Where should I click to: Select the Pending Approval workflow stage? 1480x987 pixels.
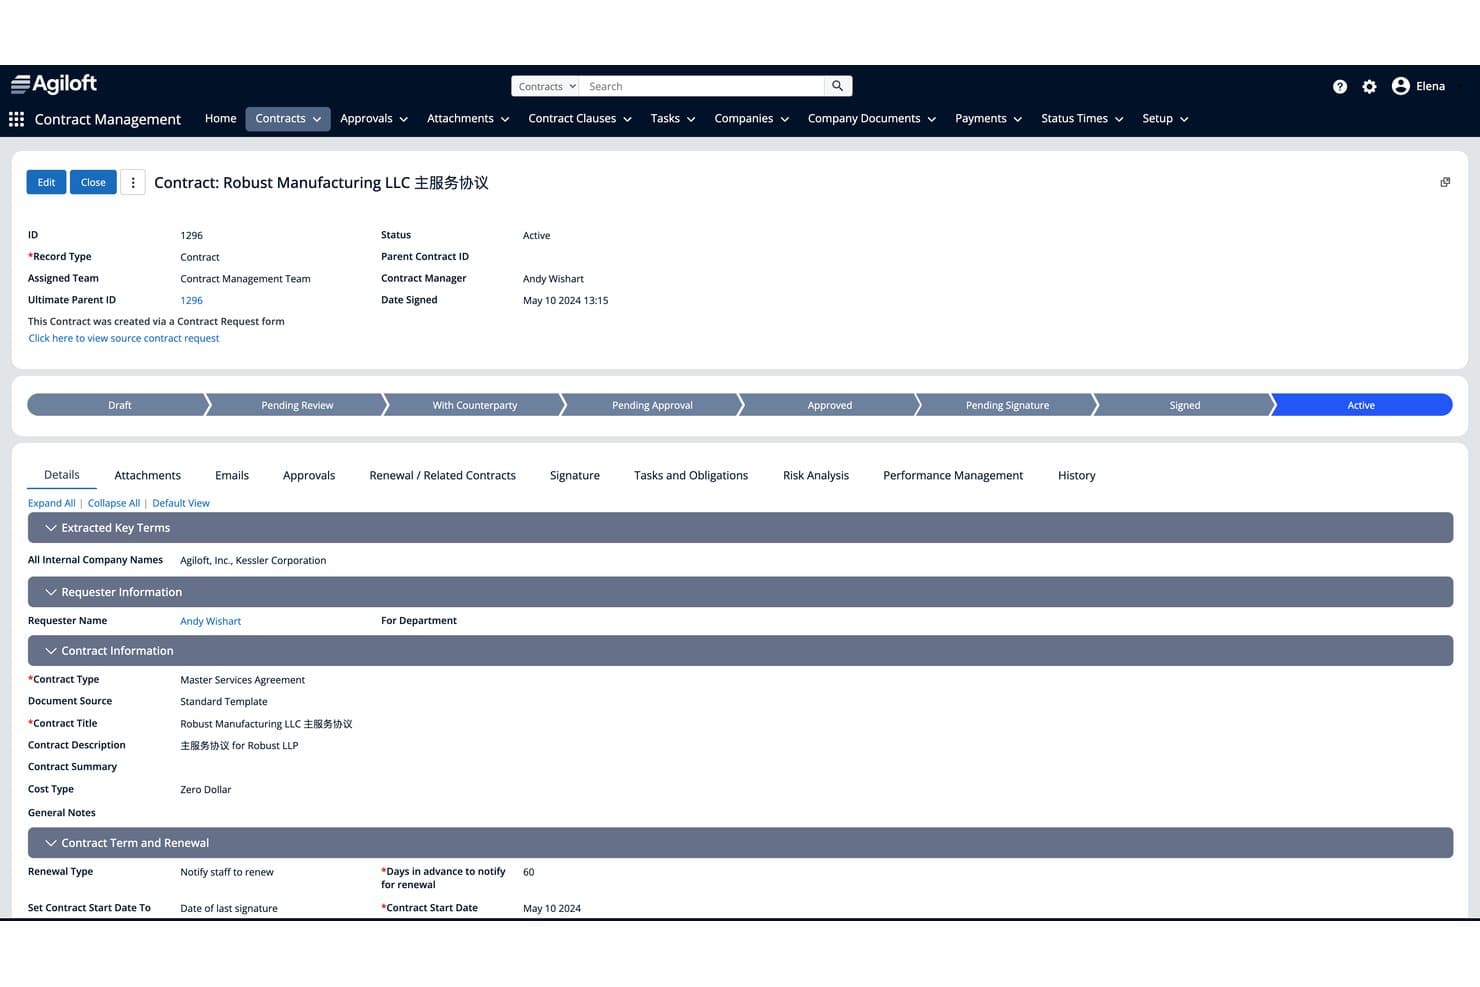(x=652, y=405)
